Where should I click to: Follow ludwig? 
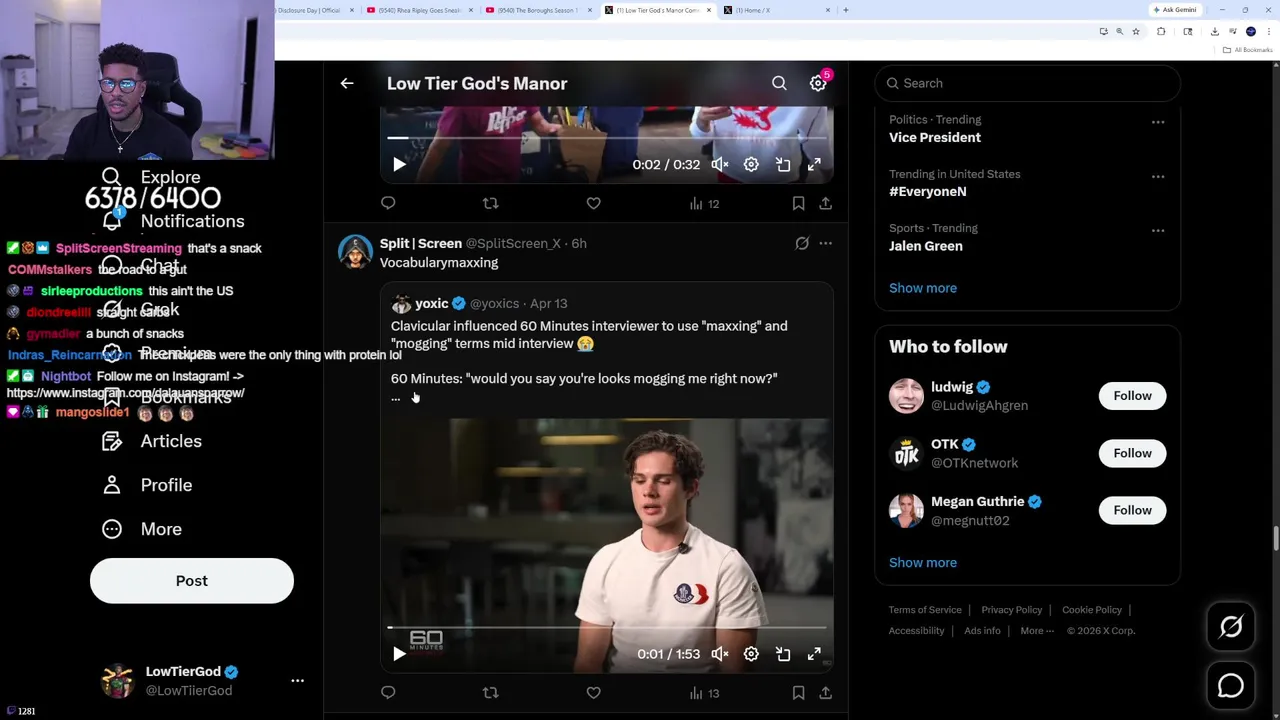1132,396
